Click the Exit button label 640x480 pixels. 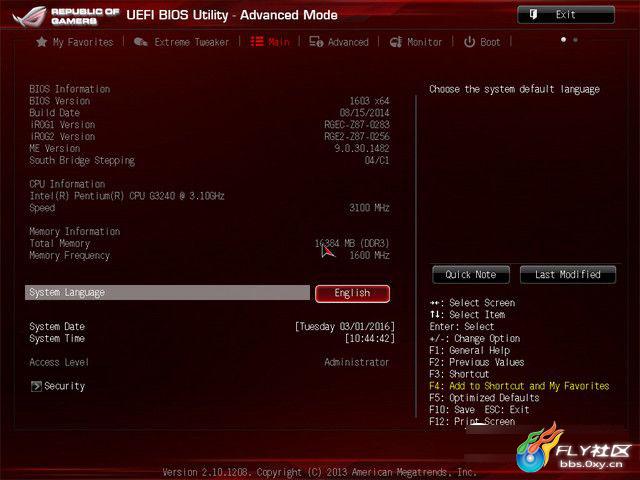[565, 15]
